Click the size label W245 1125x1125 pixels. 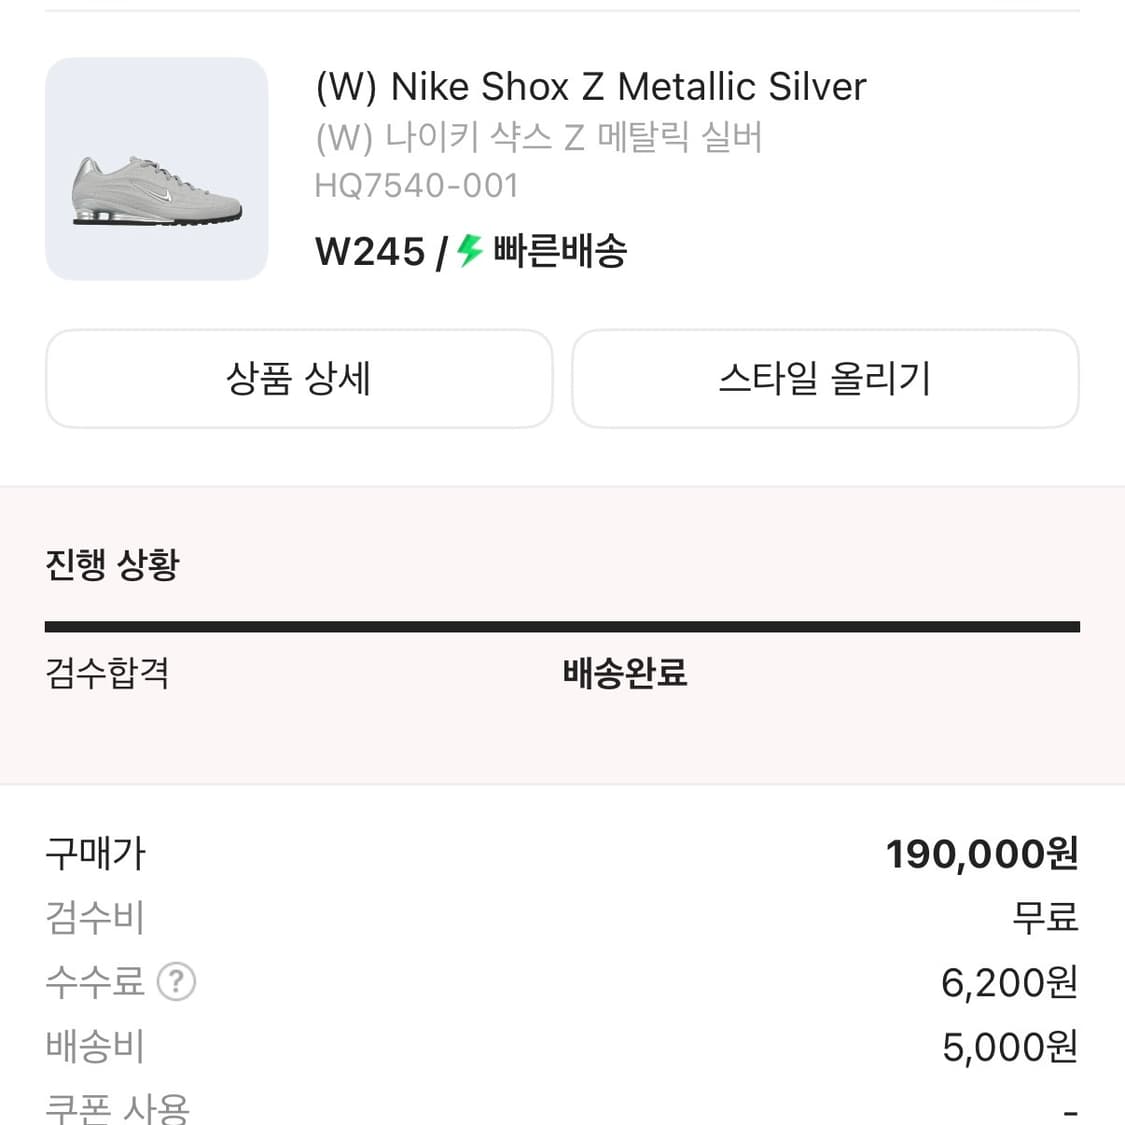[369, 251]
